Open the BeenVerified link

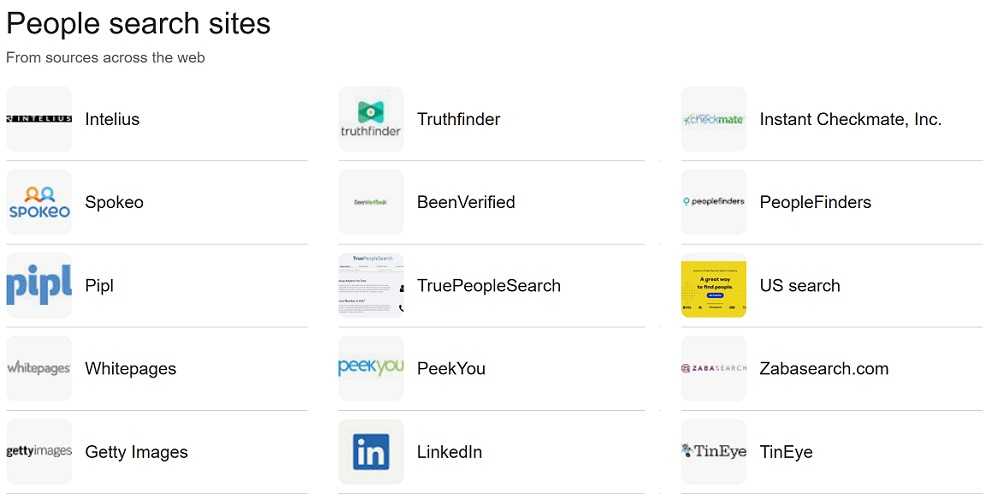466,202
